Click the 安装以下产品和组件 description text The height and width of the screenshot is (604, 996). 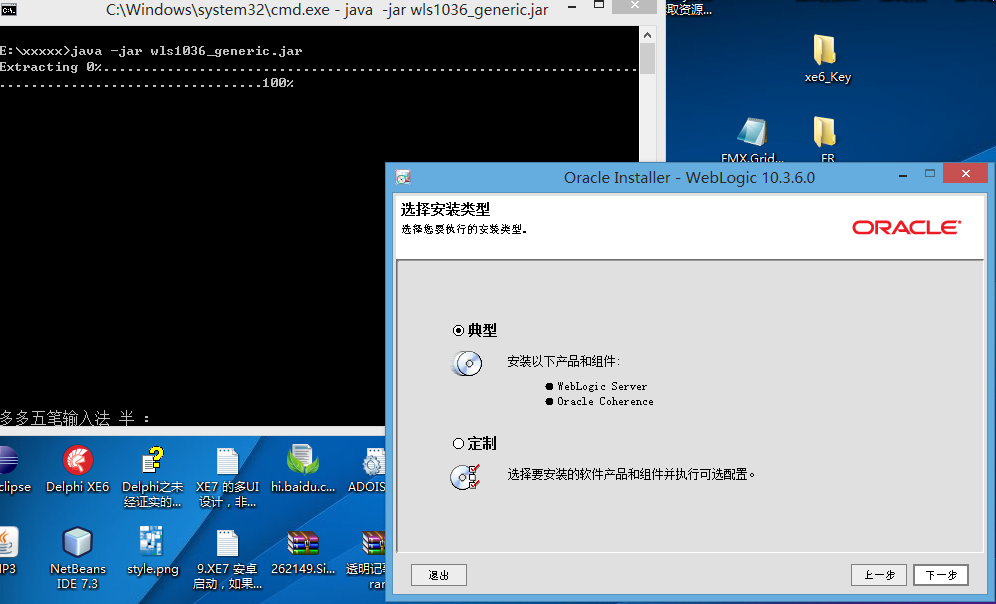(x=563, y=361)
